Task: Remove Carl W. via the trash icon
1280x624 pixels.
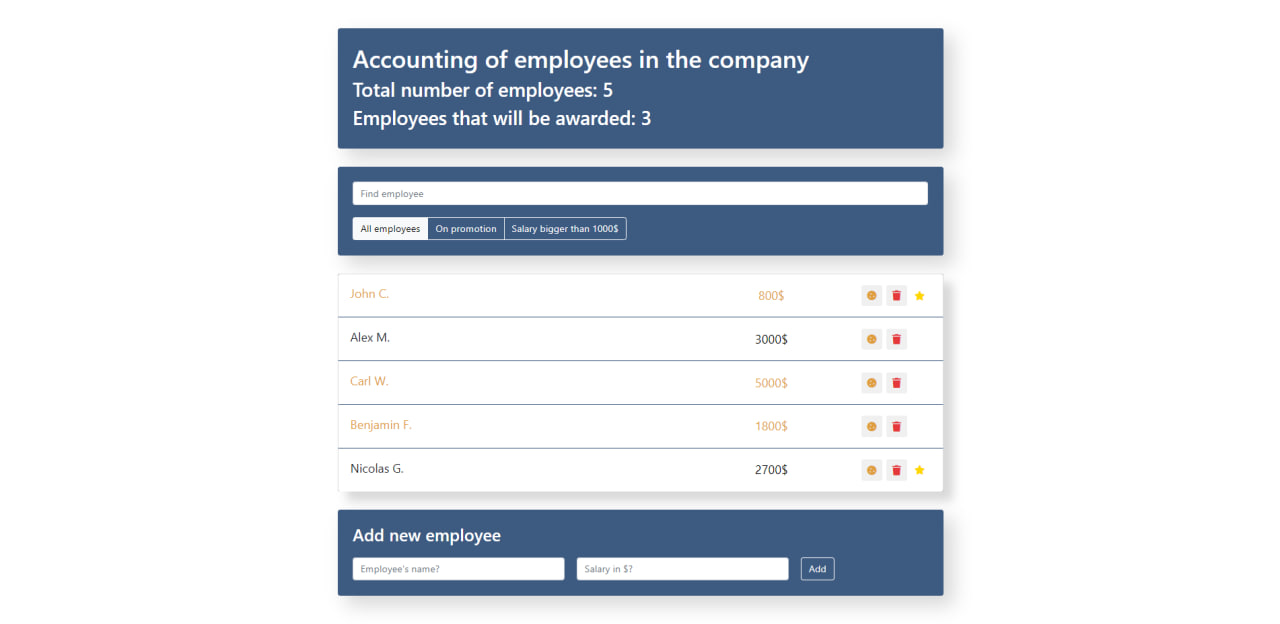Action: [x=896, y=382]
